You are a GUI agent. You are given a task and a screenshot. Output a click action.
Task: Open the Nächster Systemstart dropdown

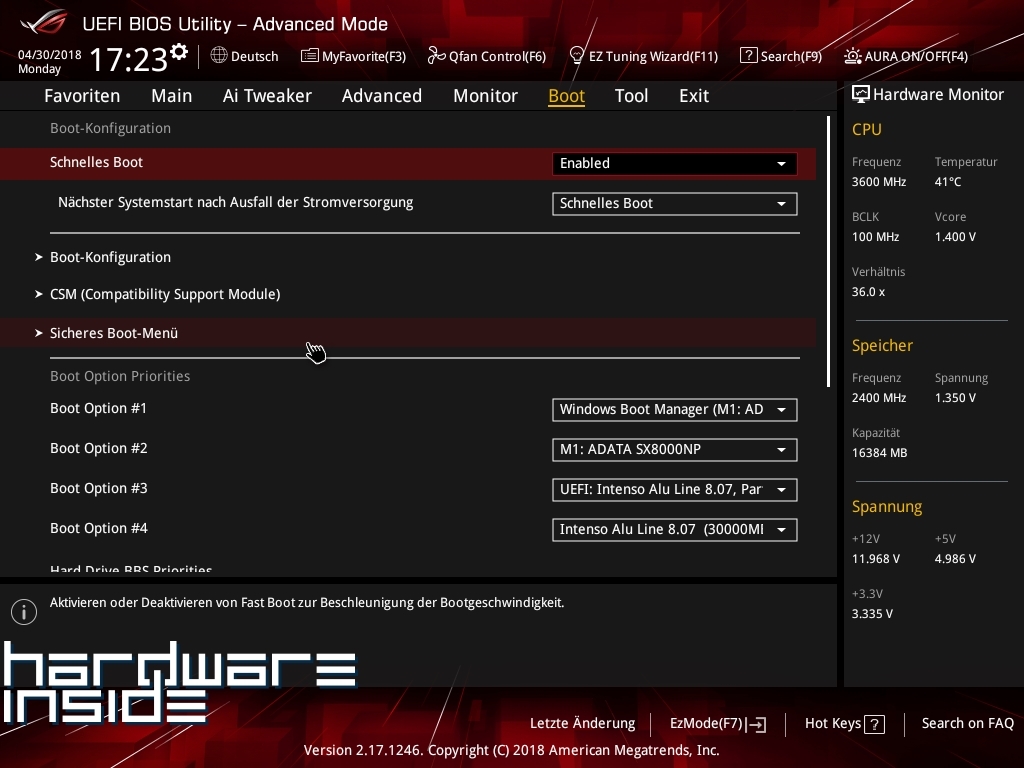coord(674,203)
